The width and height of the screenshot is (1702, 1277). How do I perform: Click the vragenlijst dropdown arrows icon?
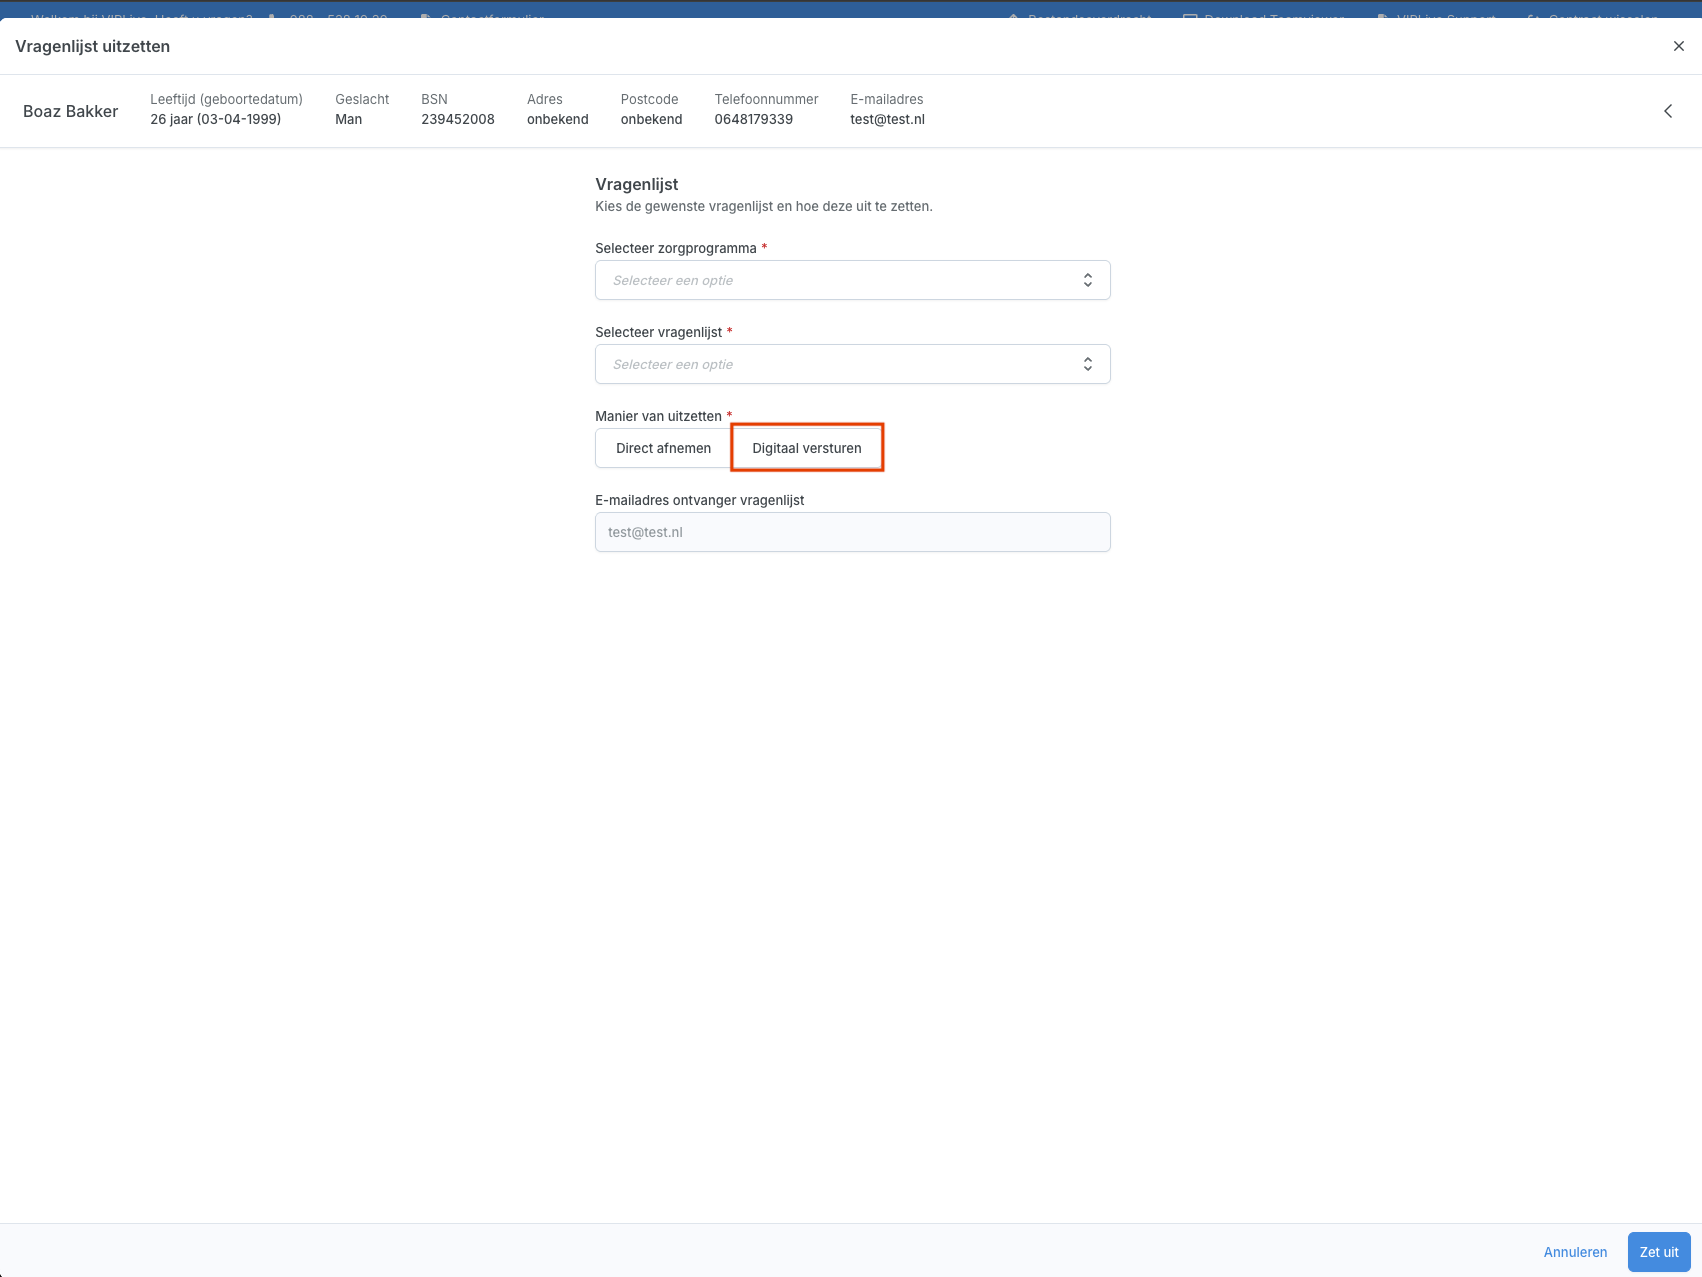[x=1087, y=364]
